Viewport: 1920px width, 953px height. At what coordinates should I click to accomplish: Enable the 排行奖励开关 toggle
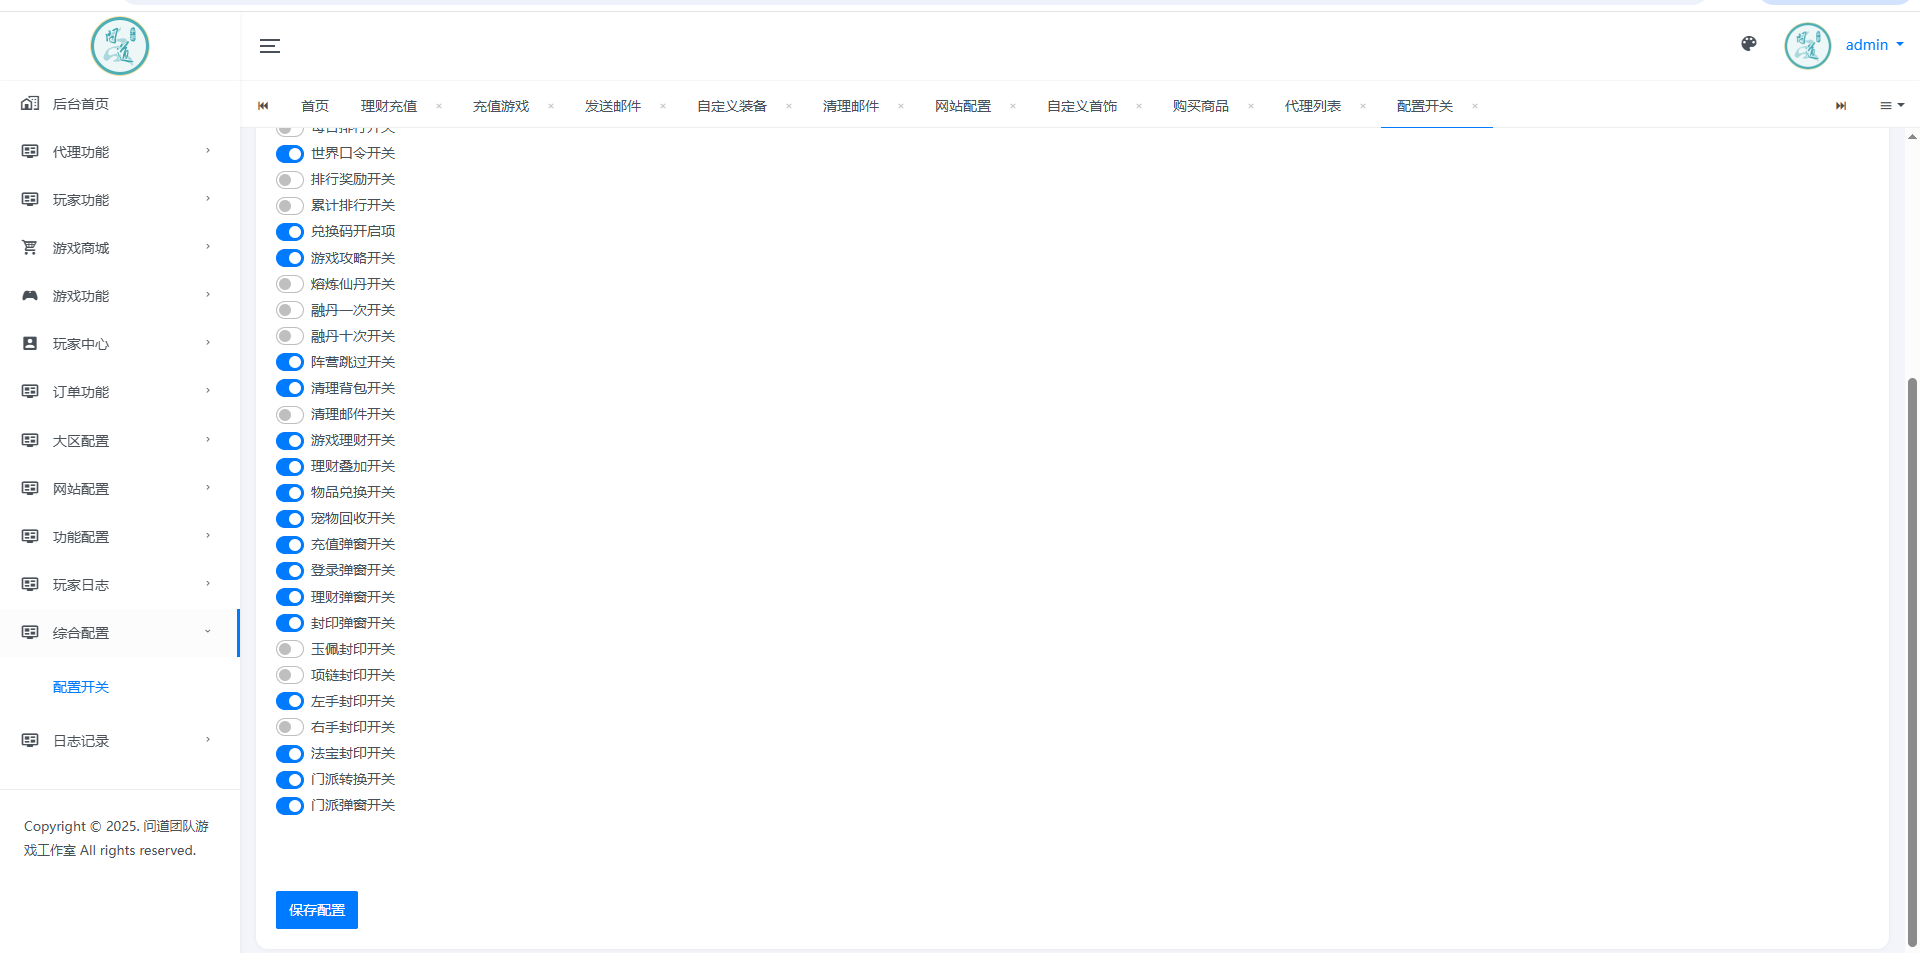[290, 180]
